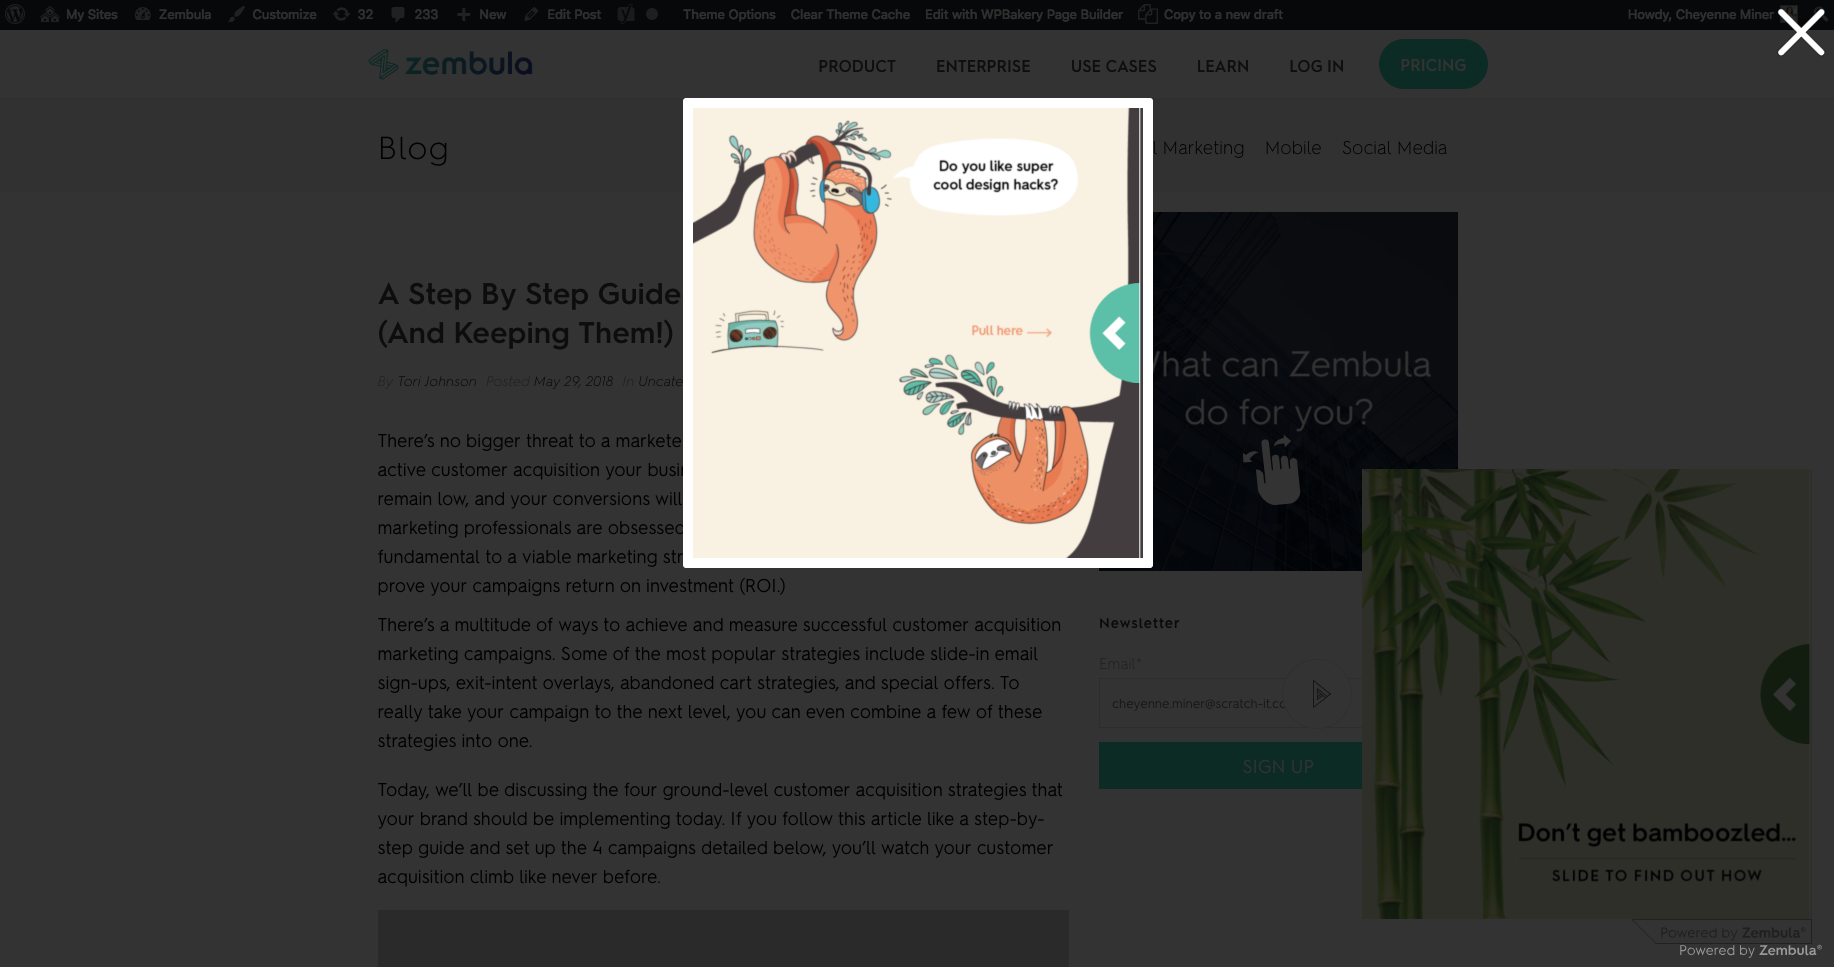Click the PRICING button
The width and height of the screenshot is (1834, 967).
coord(1433,64)
